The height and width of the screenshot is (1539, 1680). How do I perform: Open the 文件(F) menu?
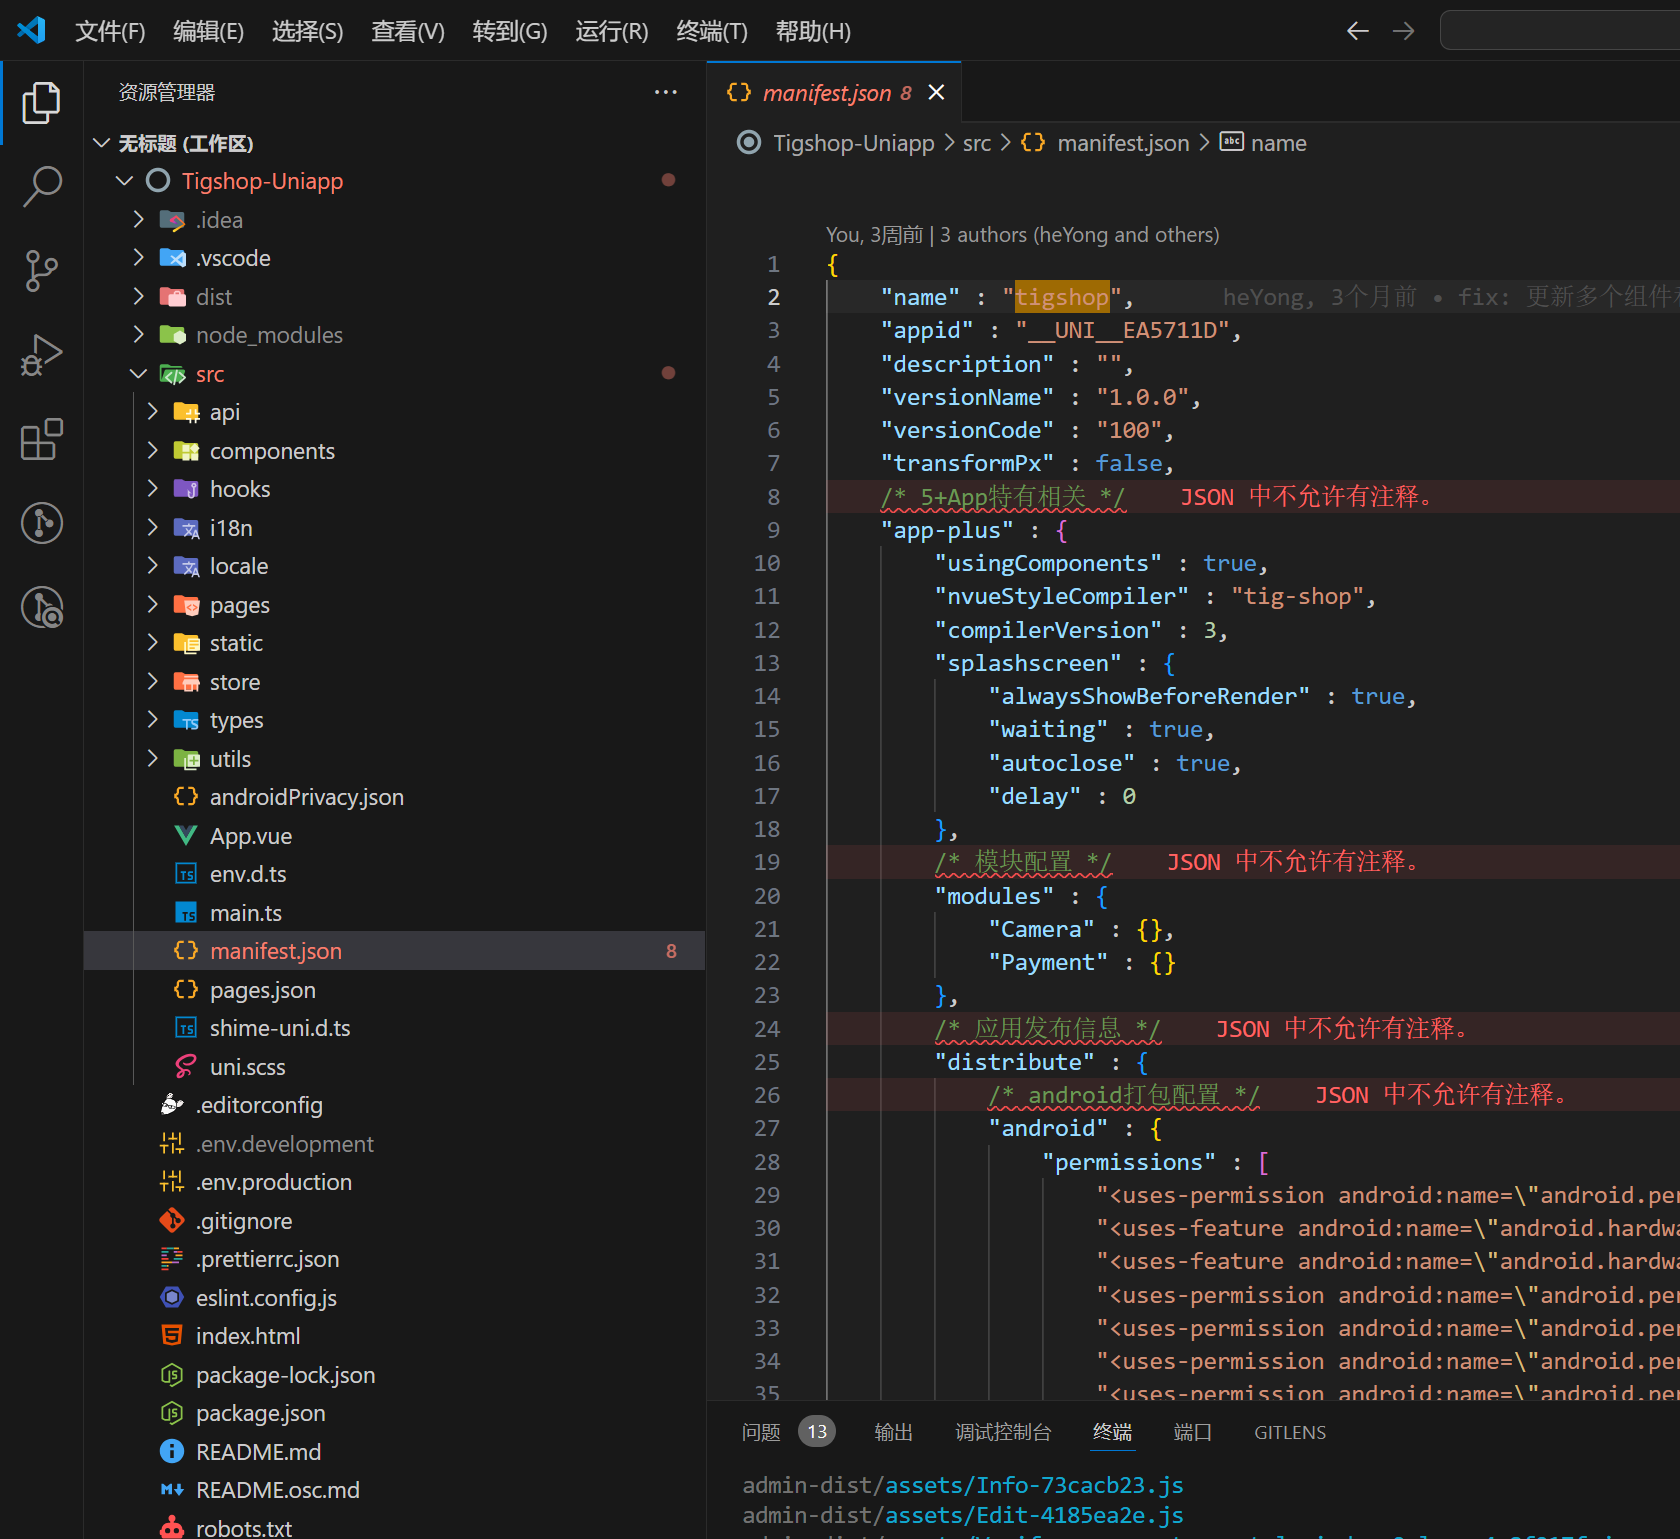(x=110, y=31)
